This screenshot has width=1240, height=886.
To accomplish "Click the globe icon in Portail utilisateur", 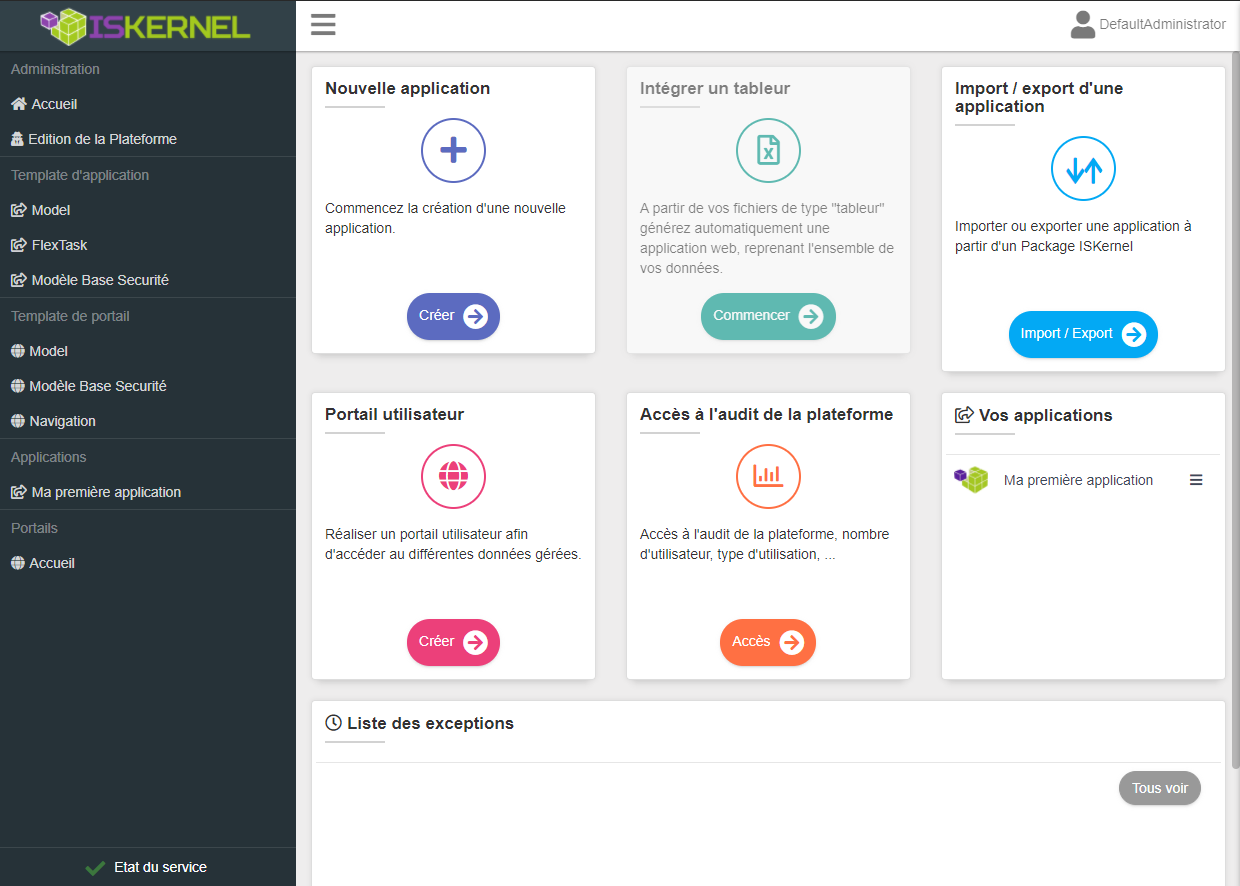I will point(453,476).
